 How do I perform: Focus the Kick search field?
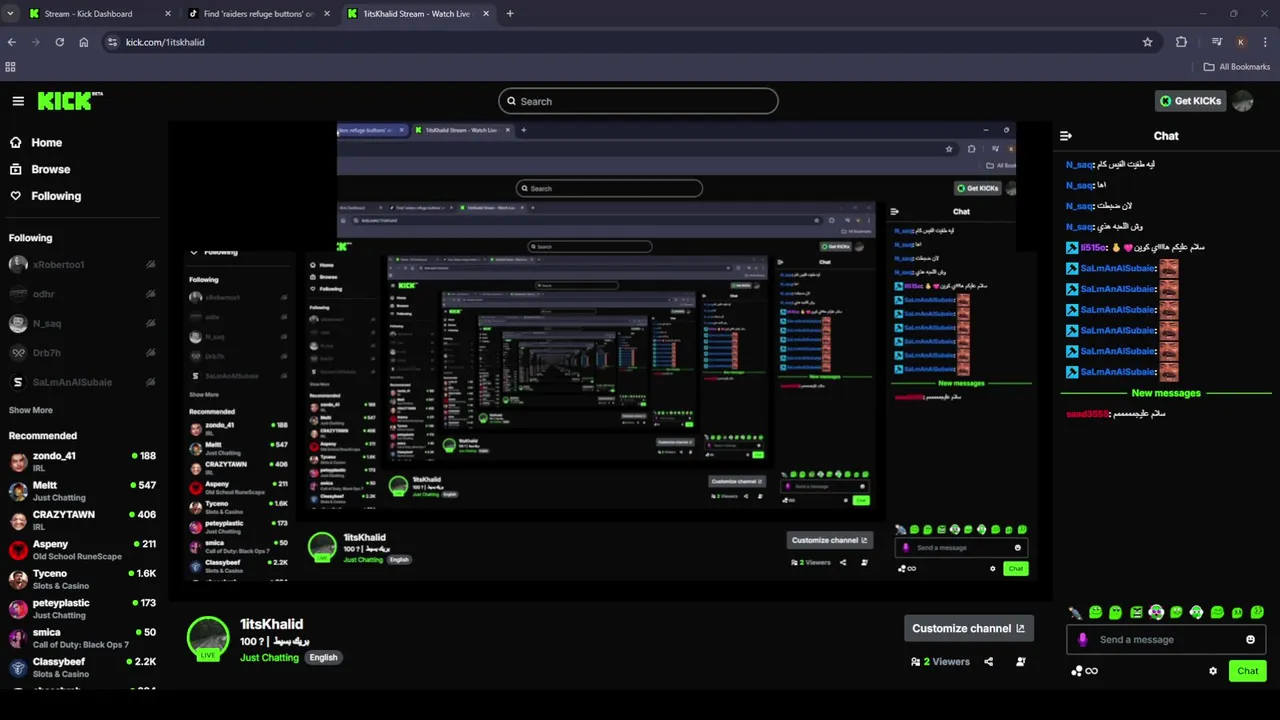pyautogui.click(x=638, y=101)
